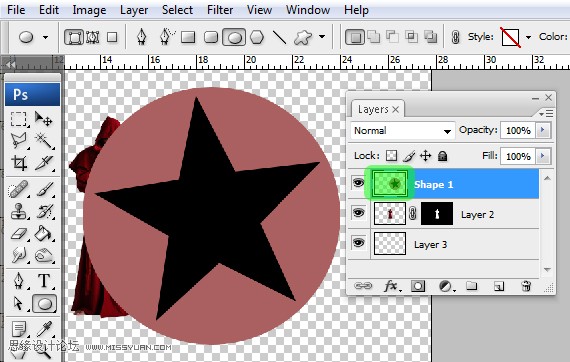The width and height of the screenshot is (570, 362).
Task: Delete layer using the trash icon
Action: pos(526,286)
